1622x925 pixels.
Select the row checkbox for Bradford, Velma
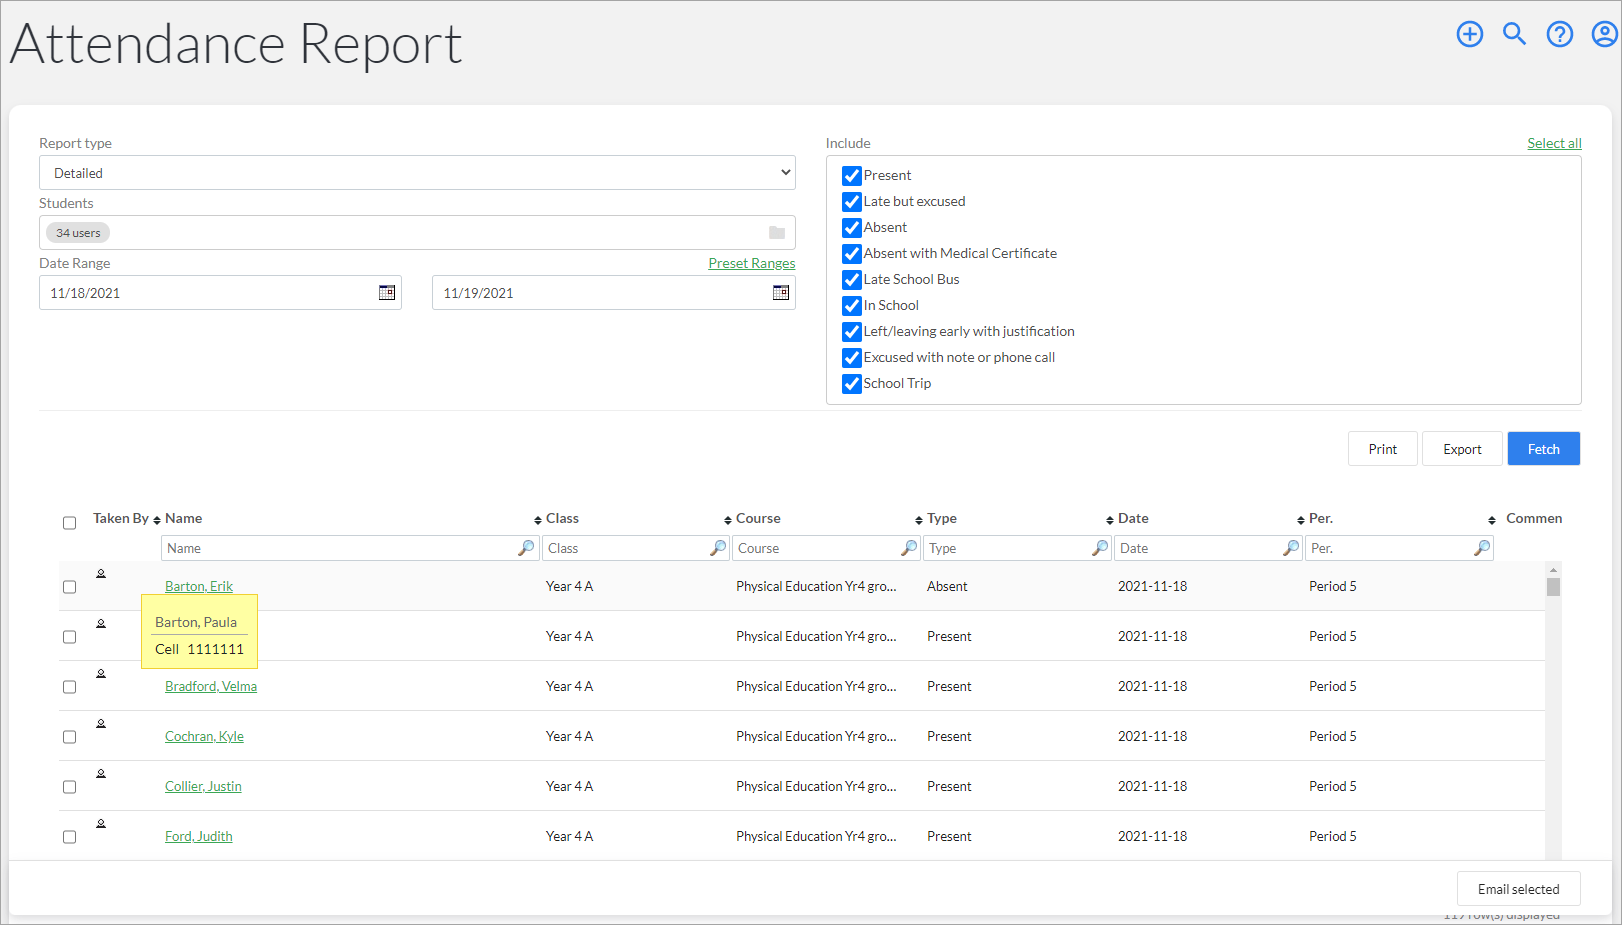coord(69,687)
